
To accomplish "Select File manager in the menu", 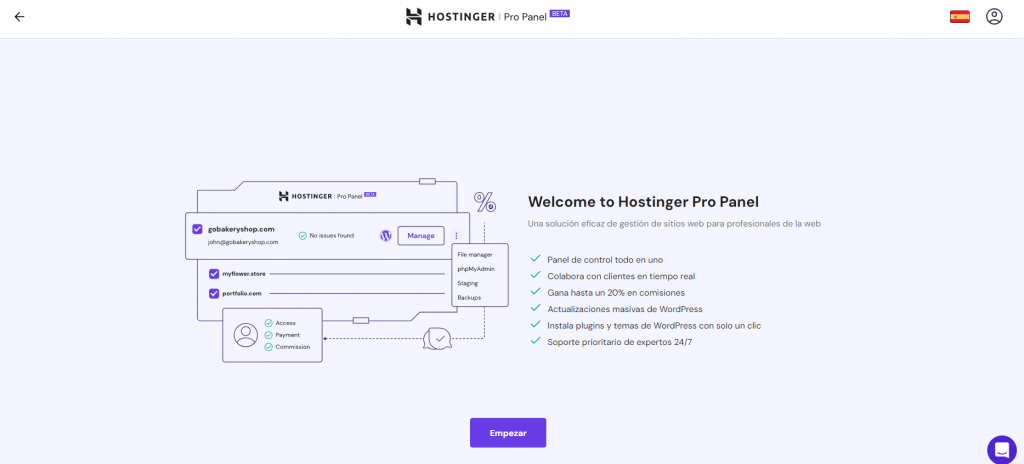I will (x=475, y=255).
